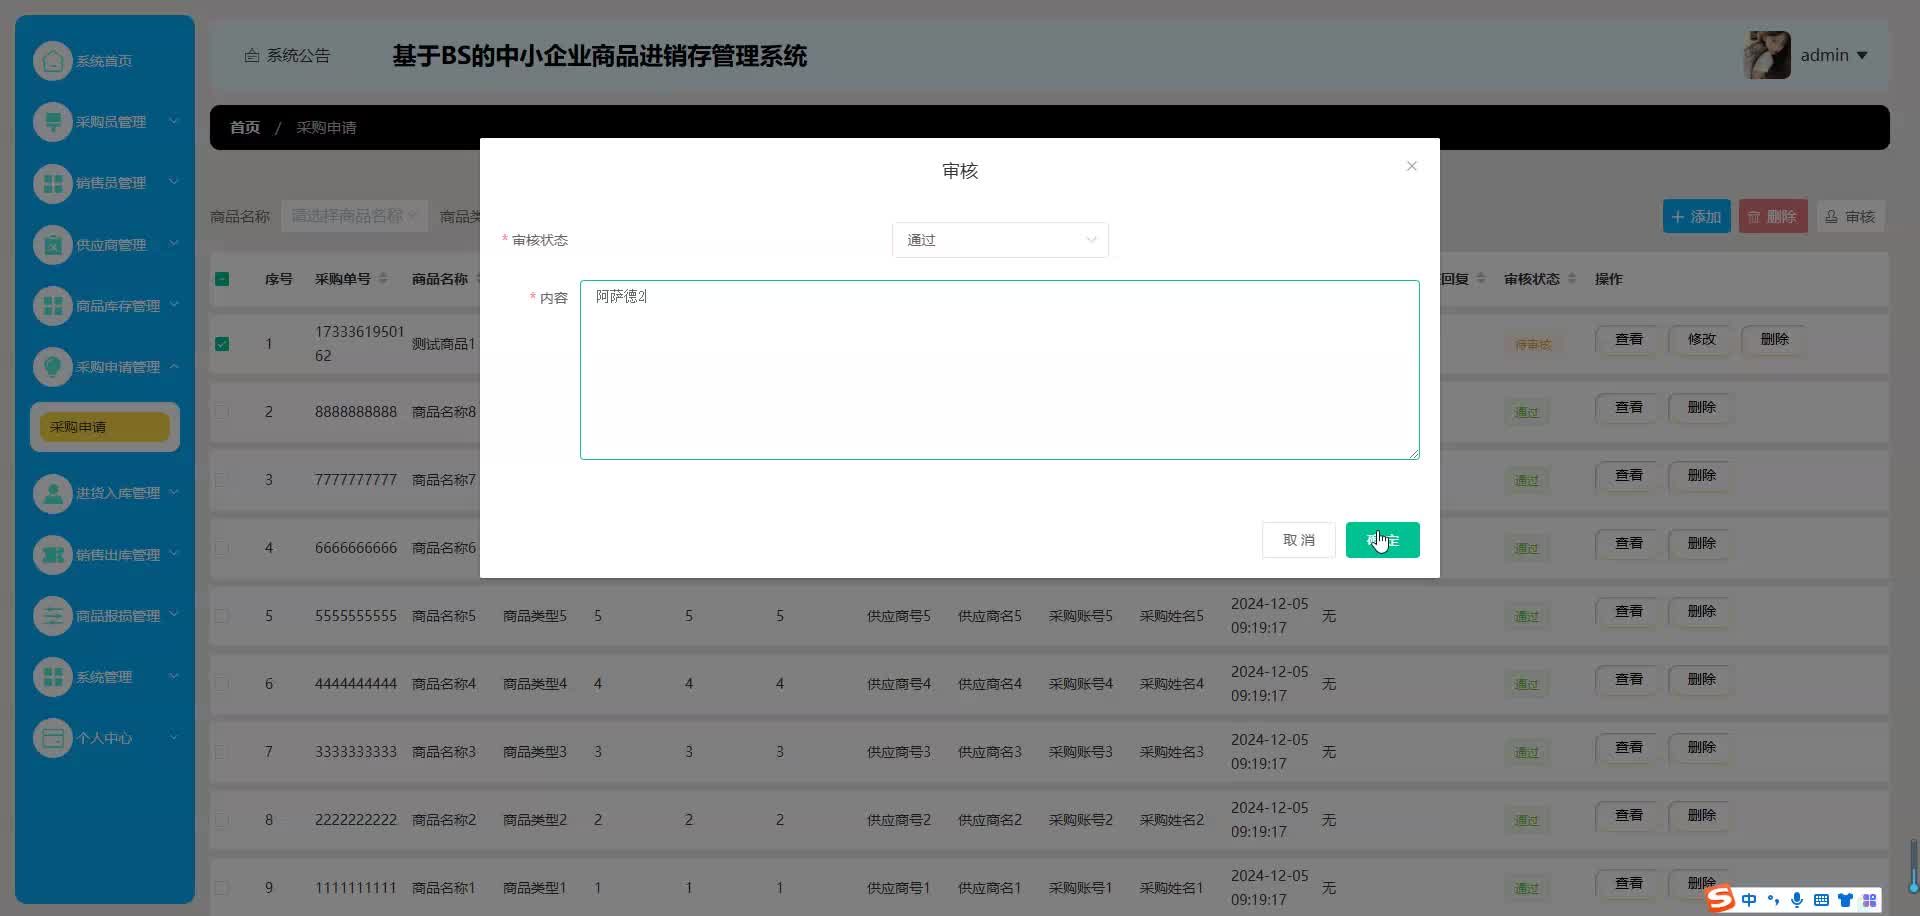The image size is (1920, 916).
Task: Click the admin avatar picture
Action: (x=1767, y=55)
